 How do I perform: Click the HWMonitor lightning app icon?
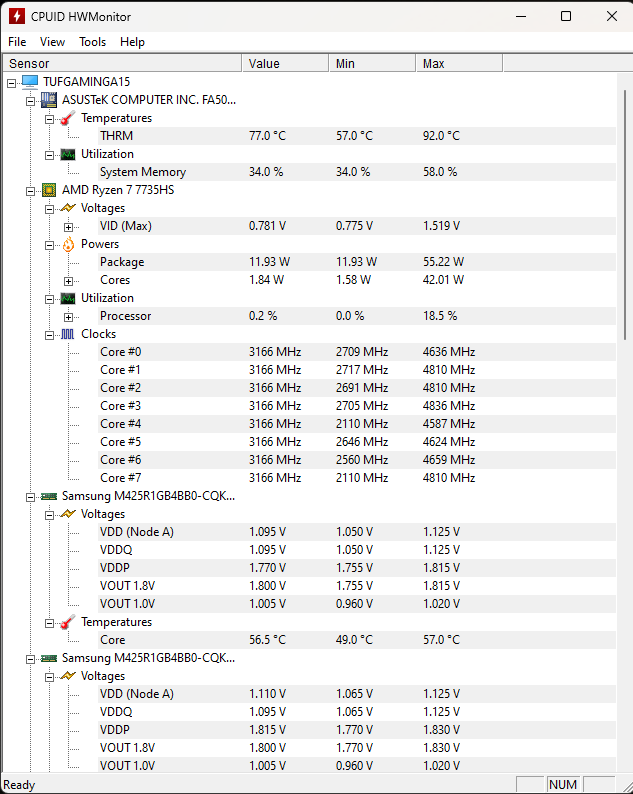coord(17,16)
